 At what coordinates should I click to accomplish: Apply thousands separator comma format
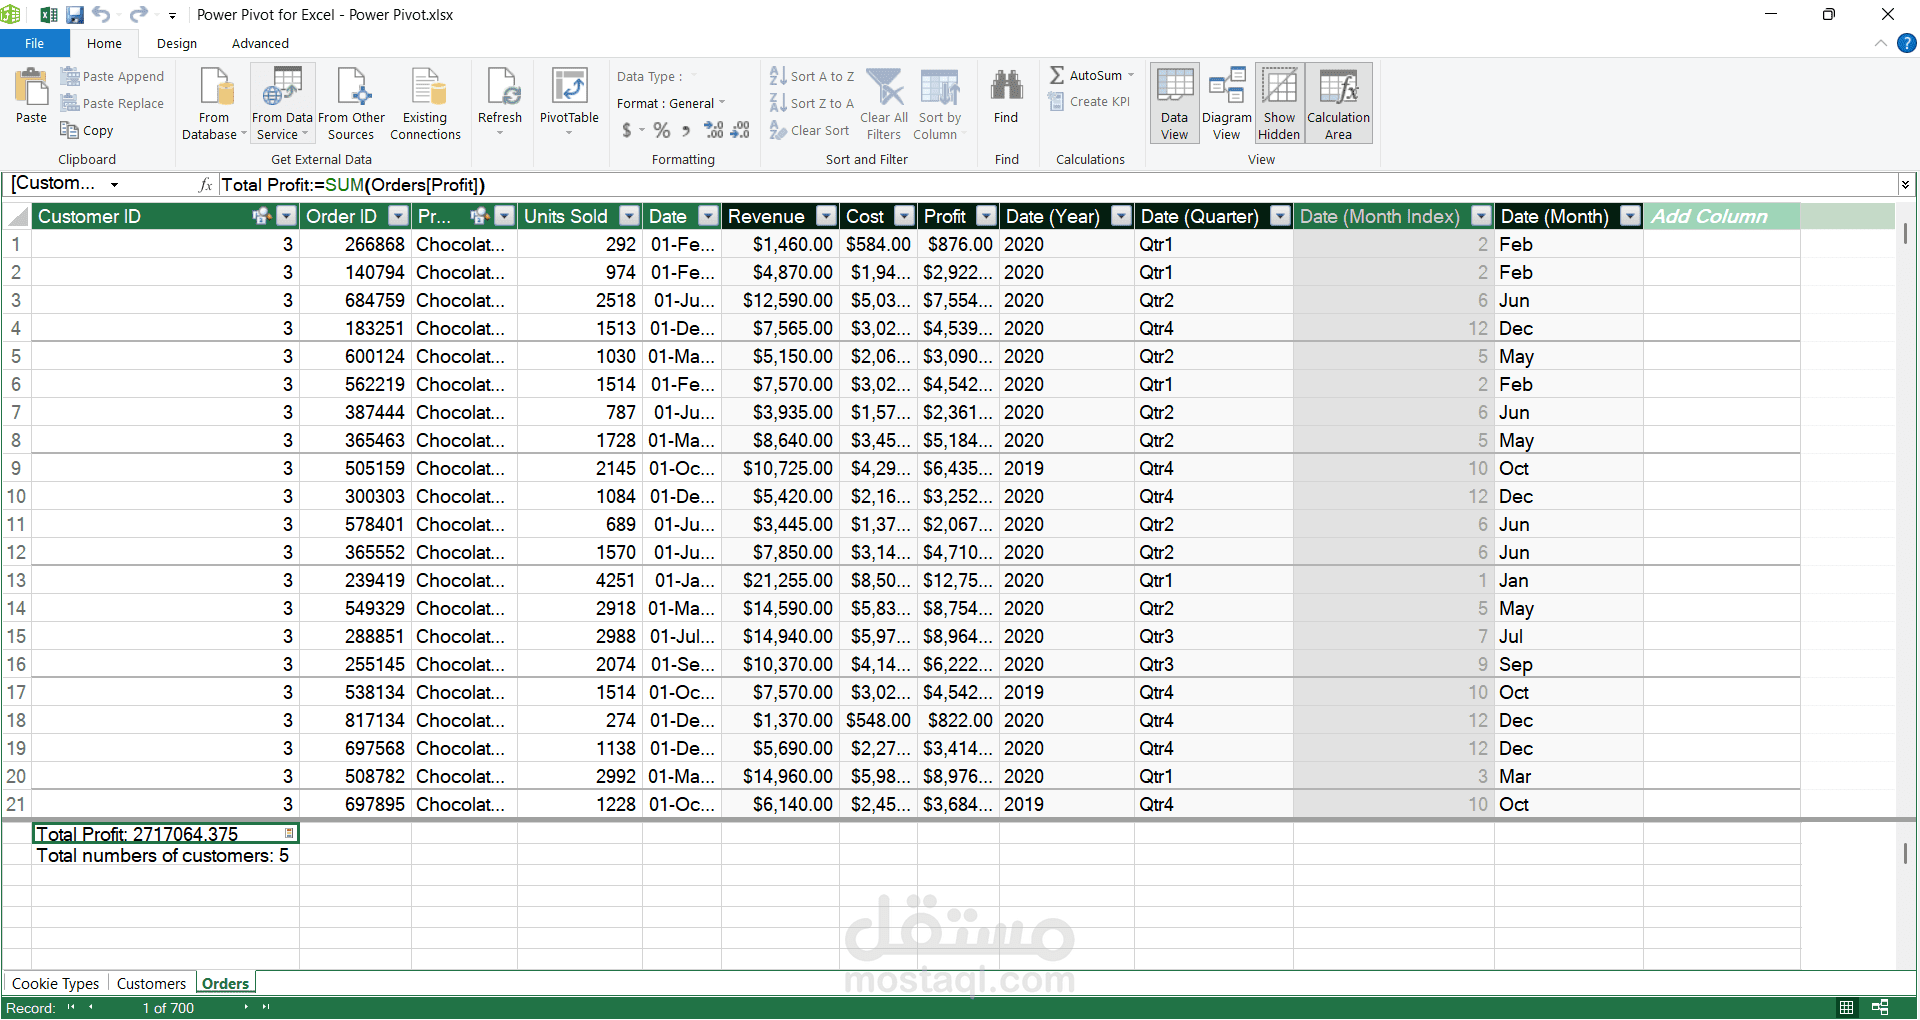686,130
